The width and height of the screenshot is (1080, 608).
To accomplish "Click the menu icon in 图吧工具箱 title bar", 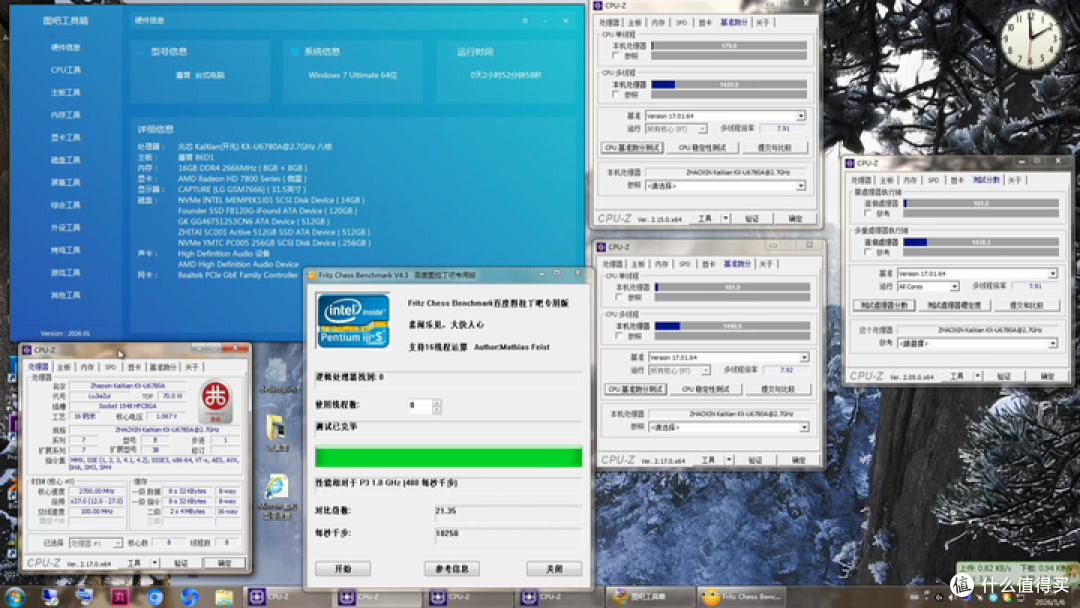I will click(x=525, y=21).
